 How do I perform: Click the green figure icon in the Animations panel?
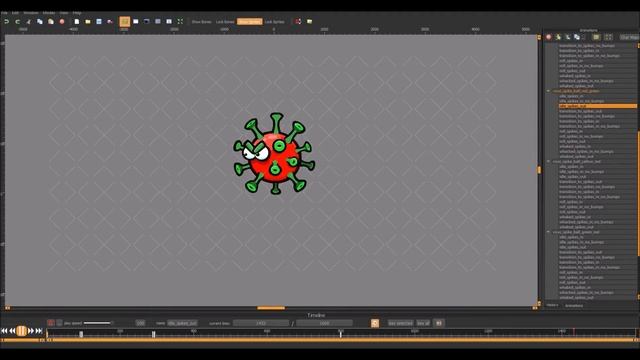click(x=558, y=37)
